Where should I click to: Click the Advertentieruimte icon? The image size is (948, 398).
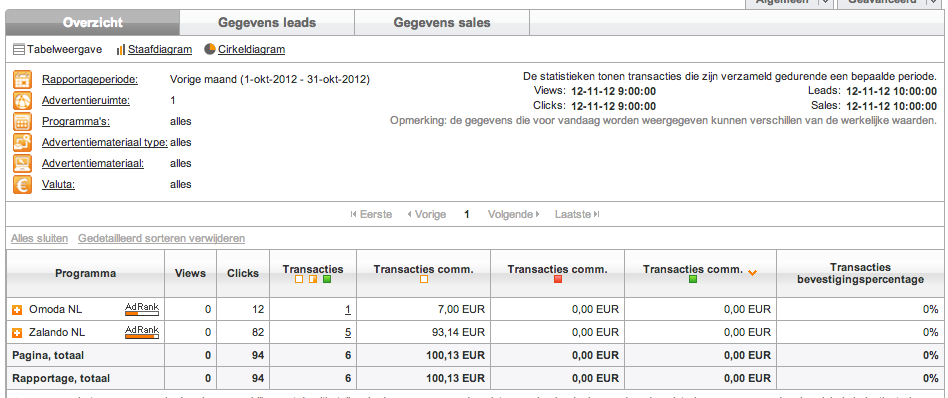[22, 100]
